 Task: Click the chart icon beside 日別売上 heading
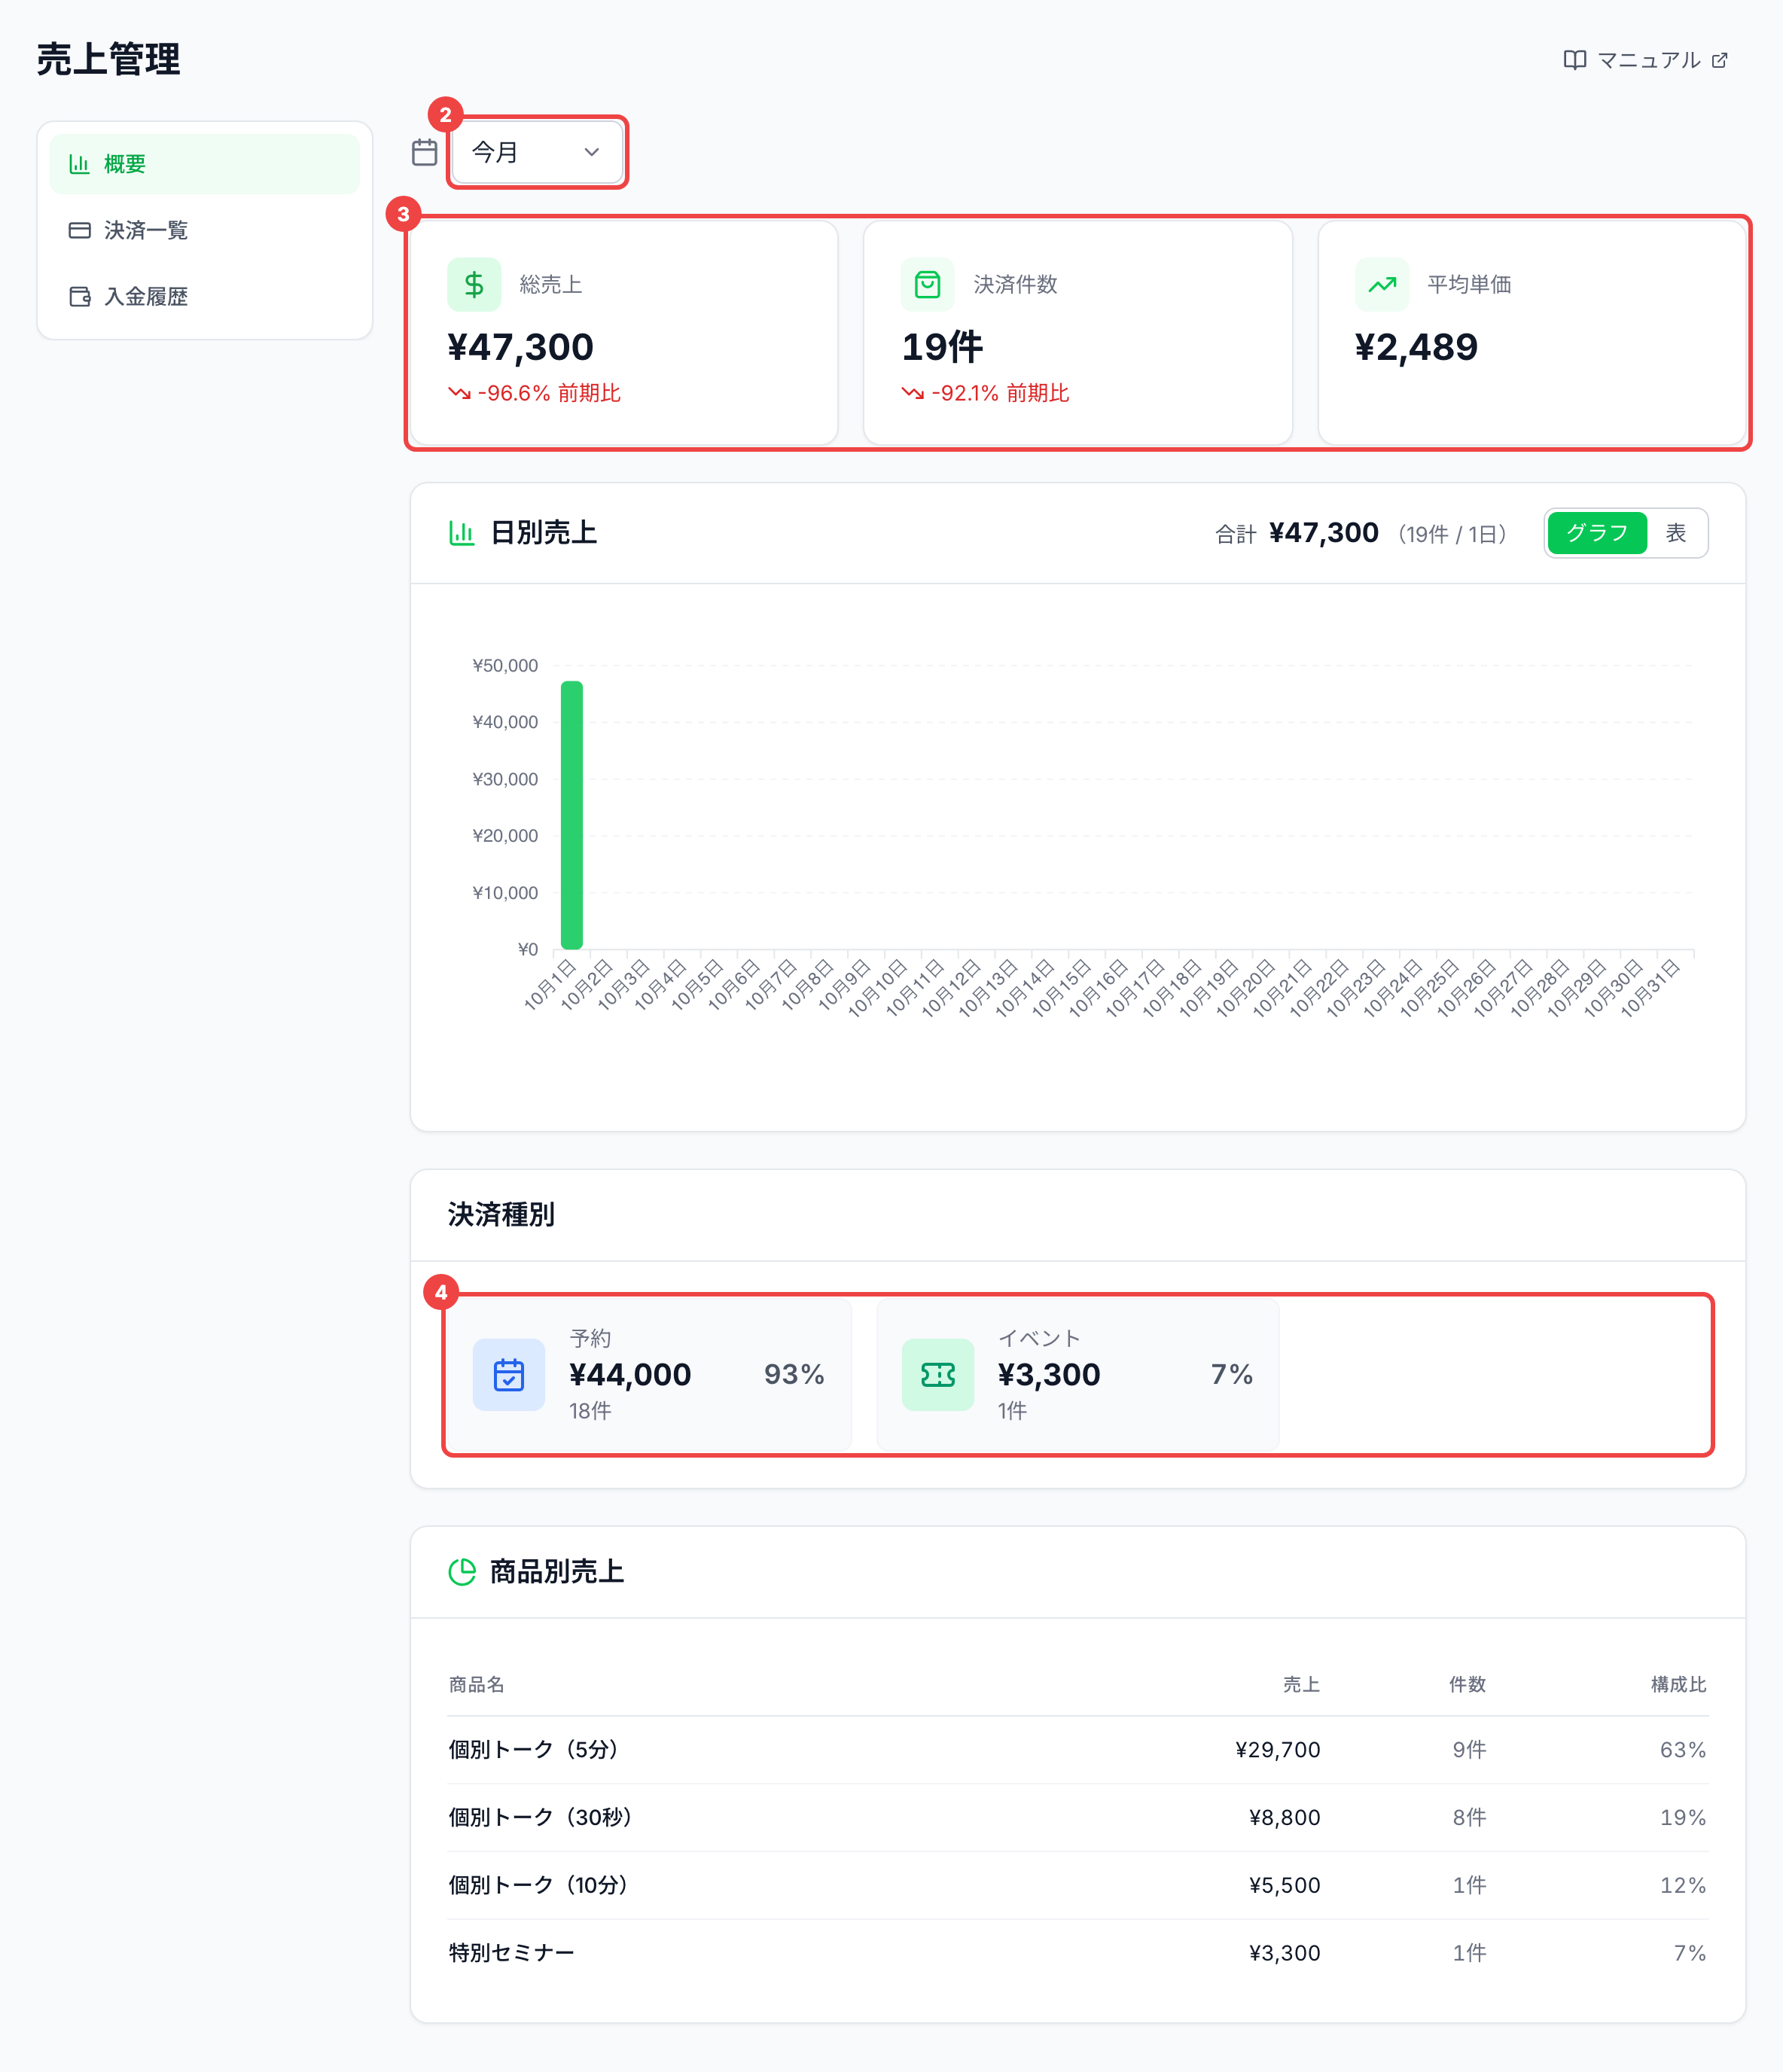point(461,533)
